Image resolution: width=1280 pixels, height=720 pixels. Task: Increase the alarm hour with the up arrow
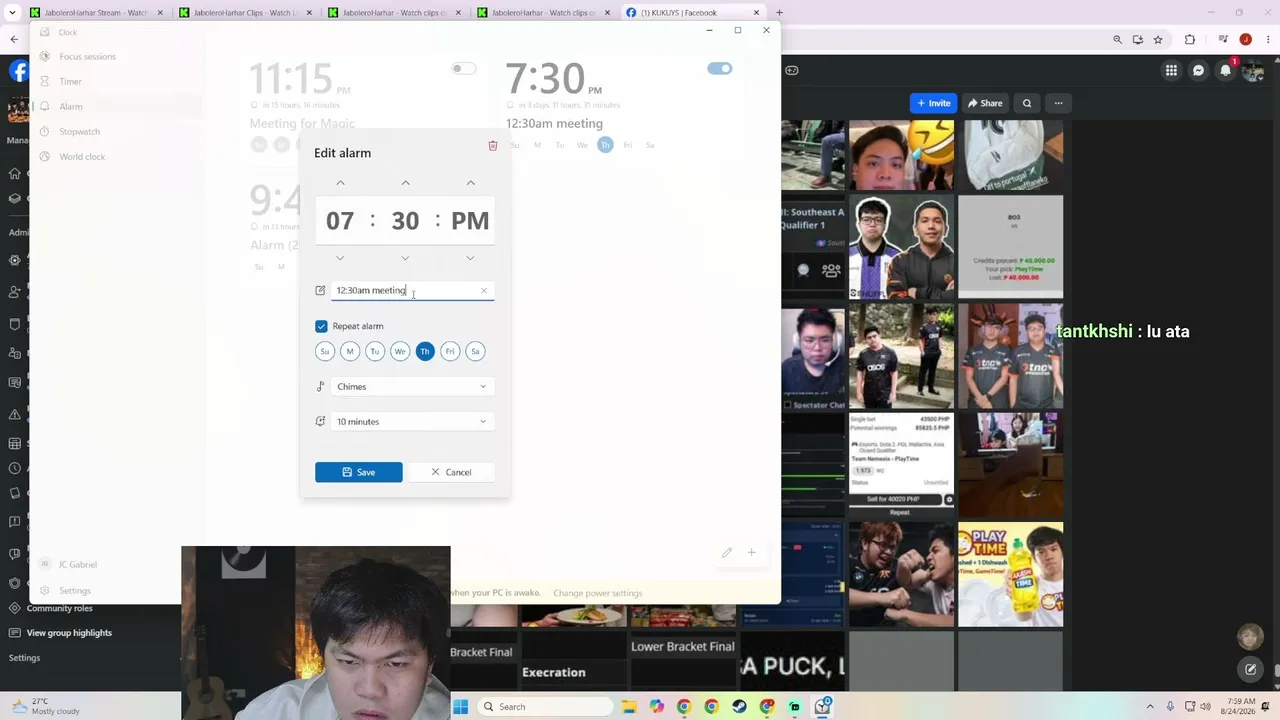pos(340,183)
